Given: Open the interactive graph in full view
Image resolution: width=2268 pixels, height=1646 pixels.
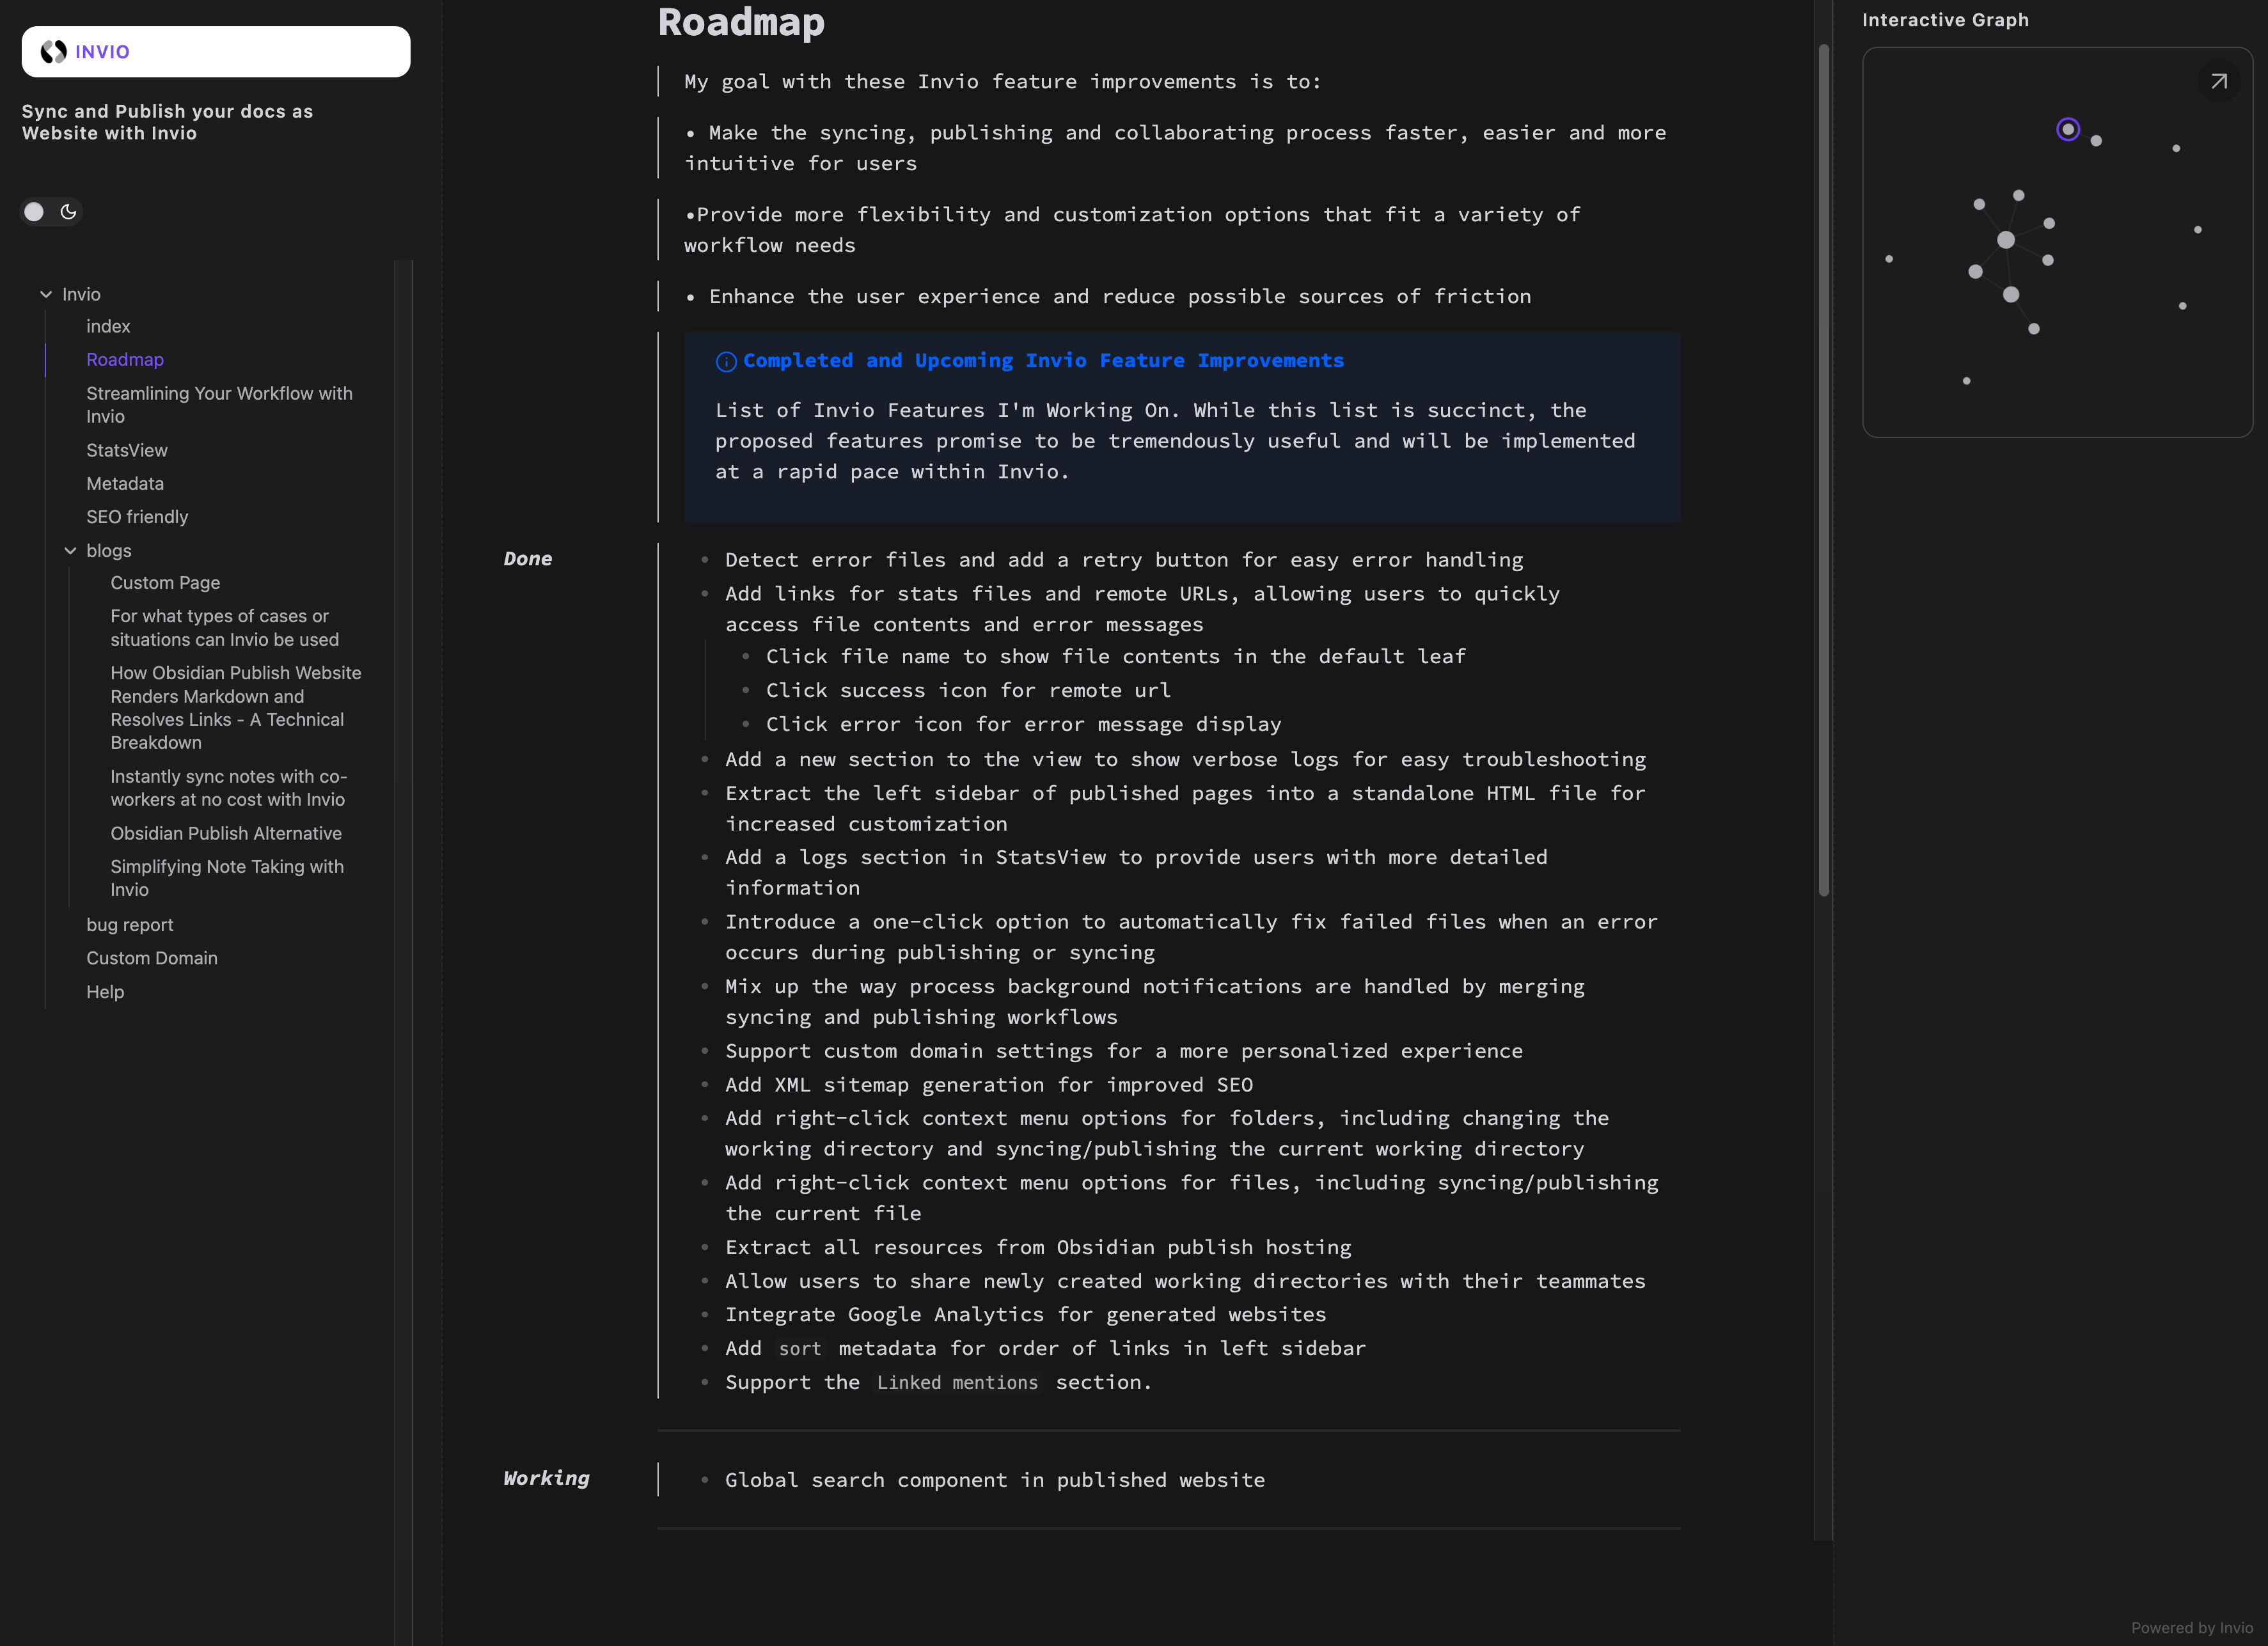Looking at the screenshot, I should coord(2218,82).
